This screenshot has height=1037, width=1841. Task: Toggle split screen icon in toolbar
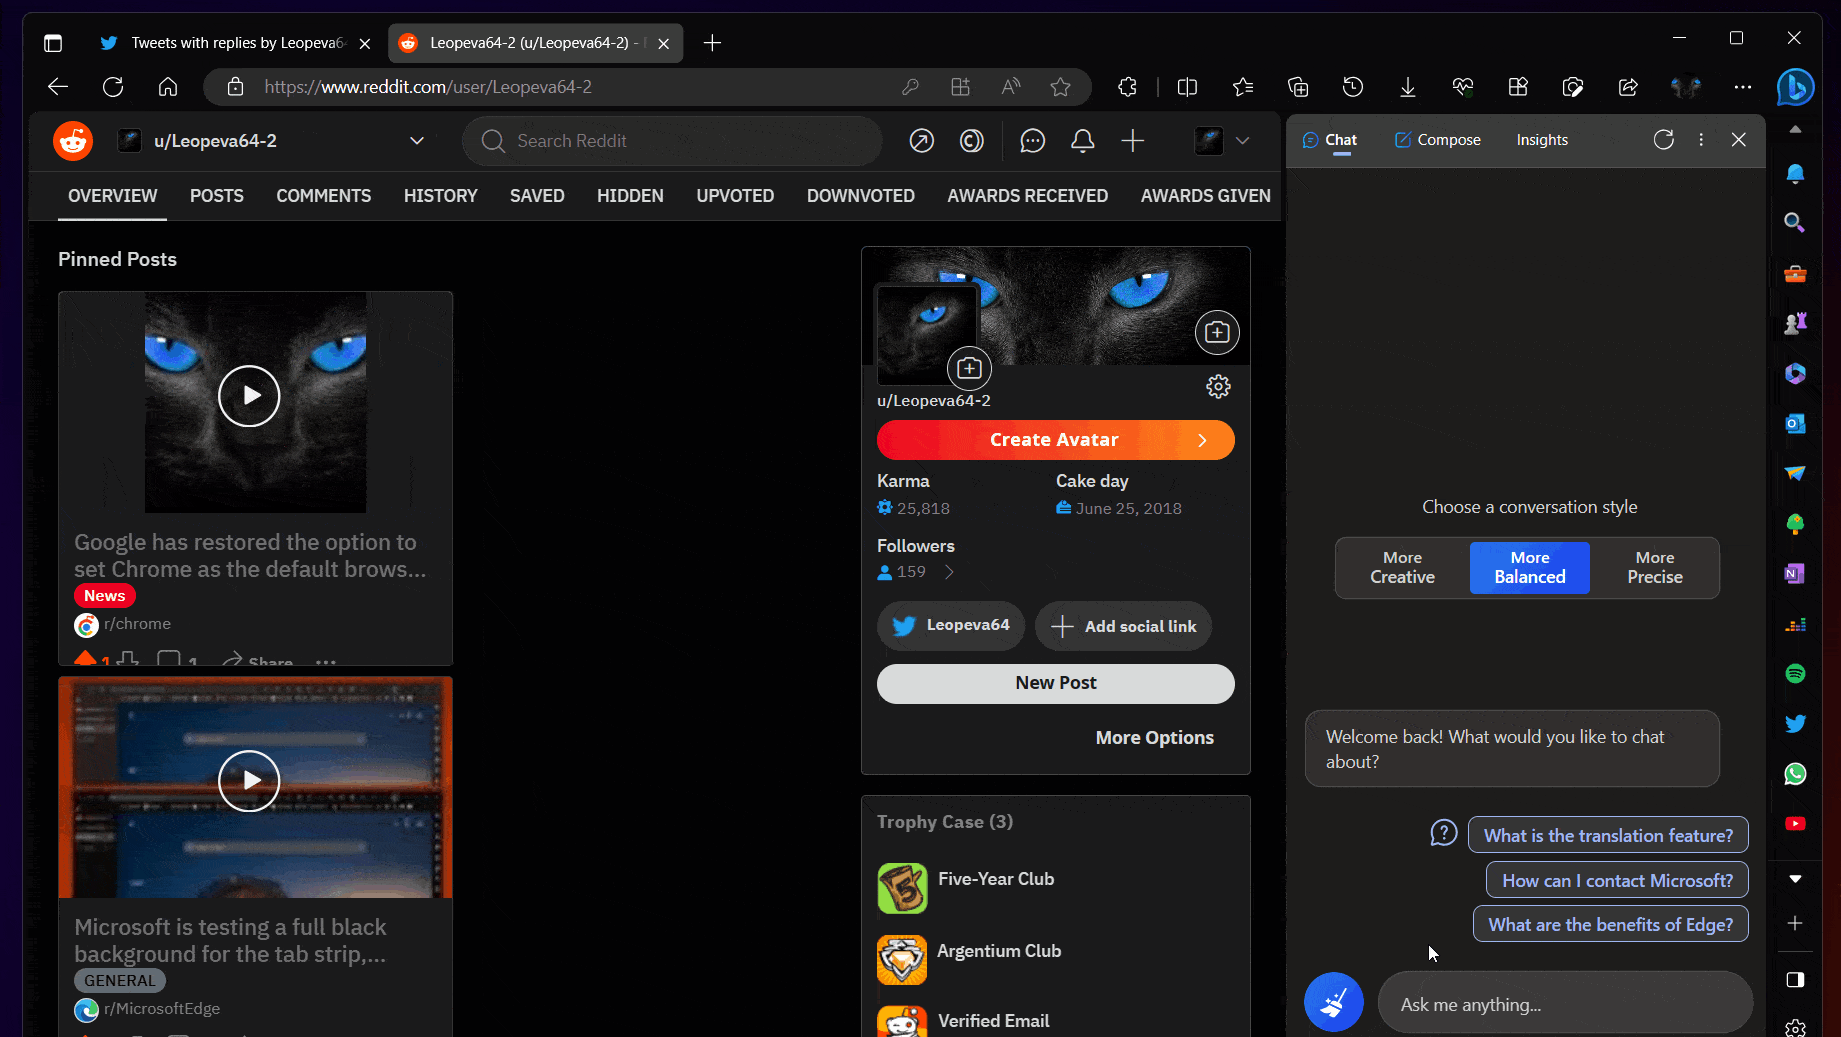[1187, 87]
